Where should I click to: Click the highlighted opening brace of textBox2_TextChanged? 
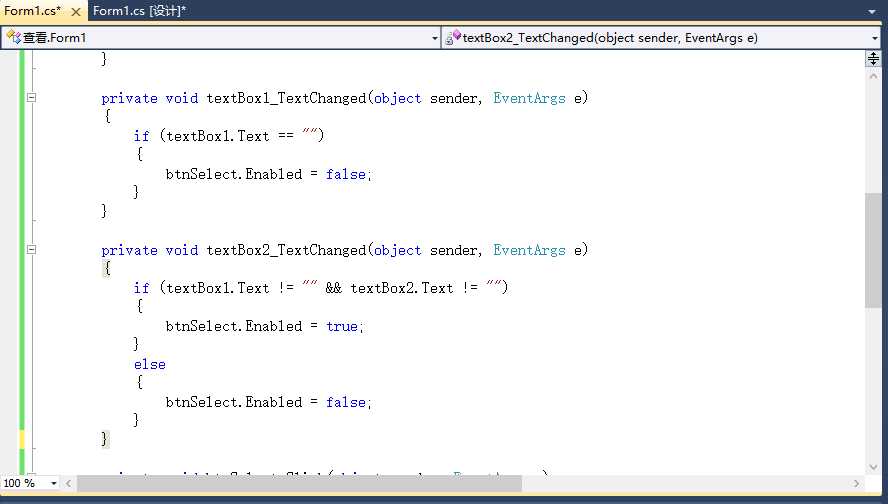pyautogui.click(x=106, y=268)
